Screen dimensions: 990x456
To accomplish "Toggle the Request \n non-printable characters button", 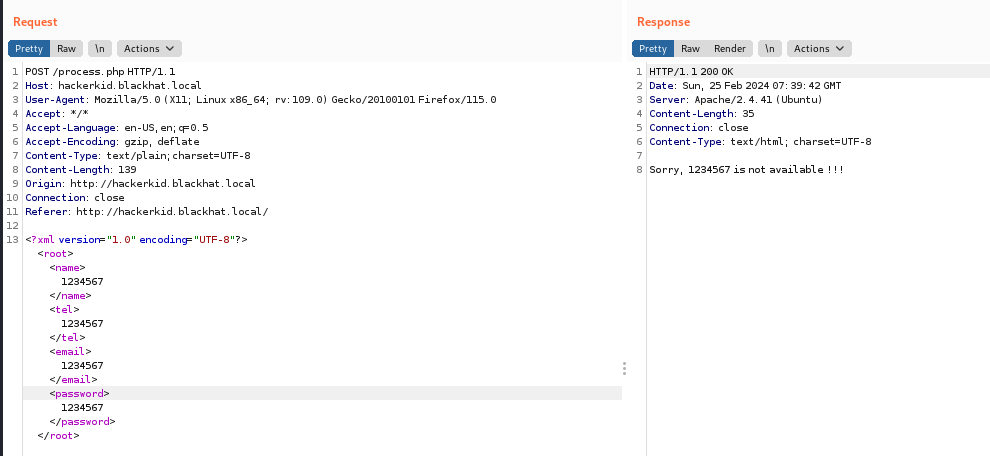I will 100,49.
